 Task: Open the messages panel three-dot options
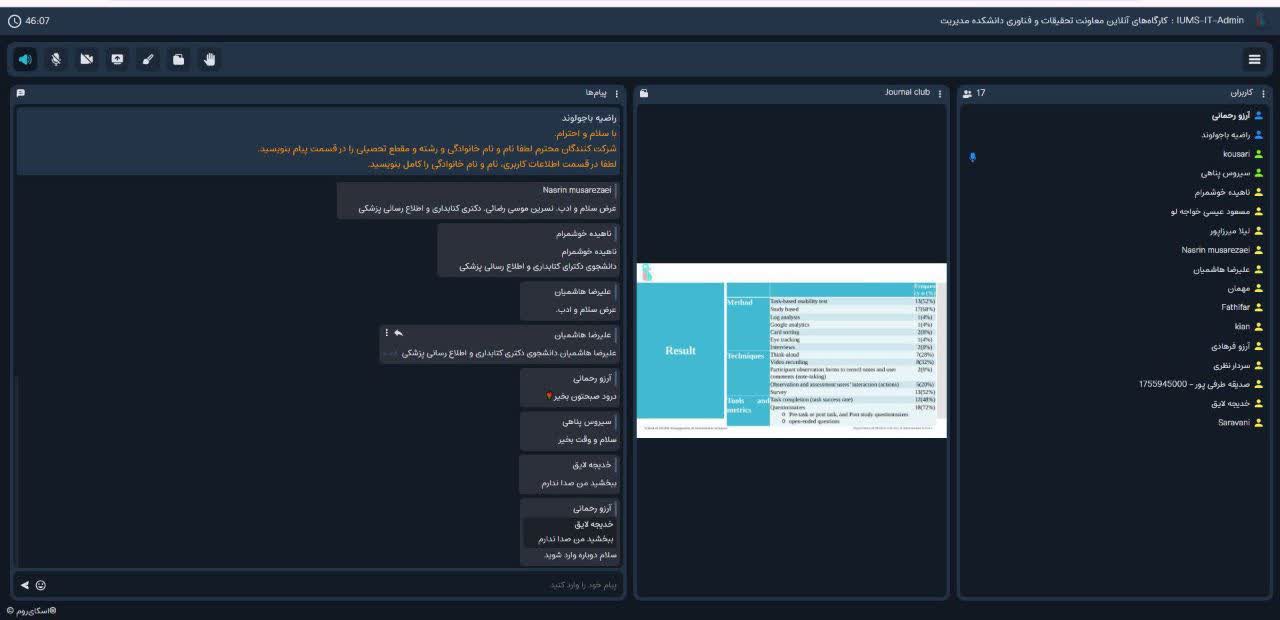616,94
